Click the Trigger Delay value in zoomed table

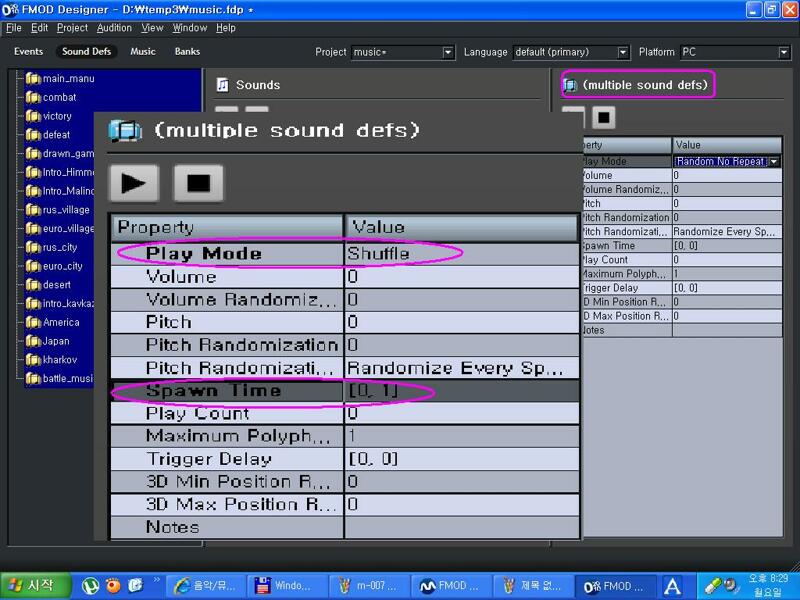pyautogui.click(x=462, y=459)
